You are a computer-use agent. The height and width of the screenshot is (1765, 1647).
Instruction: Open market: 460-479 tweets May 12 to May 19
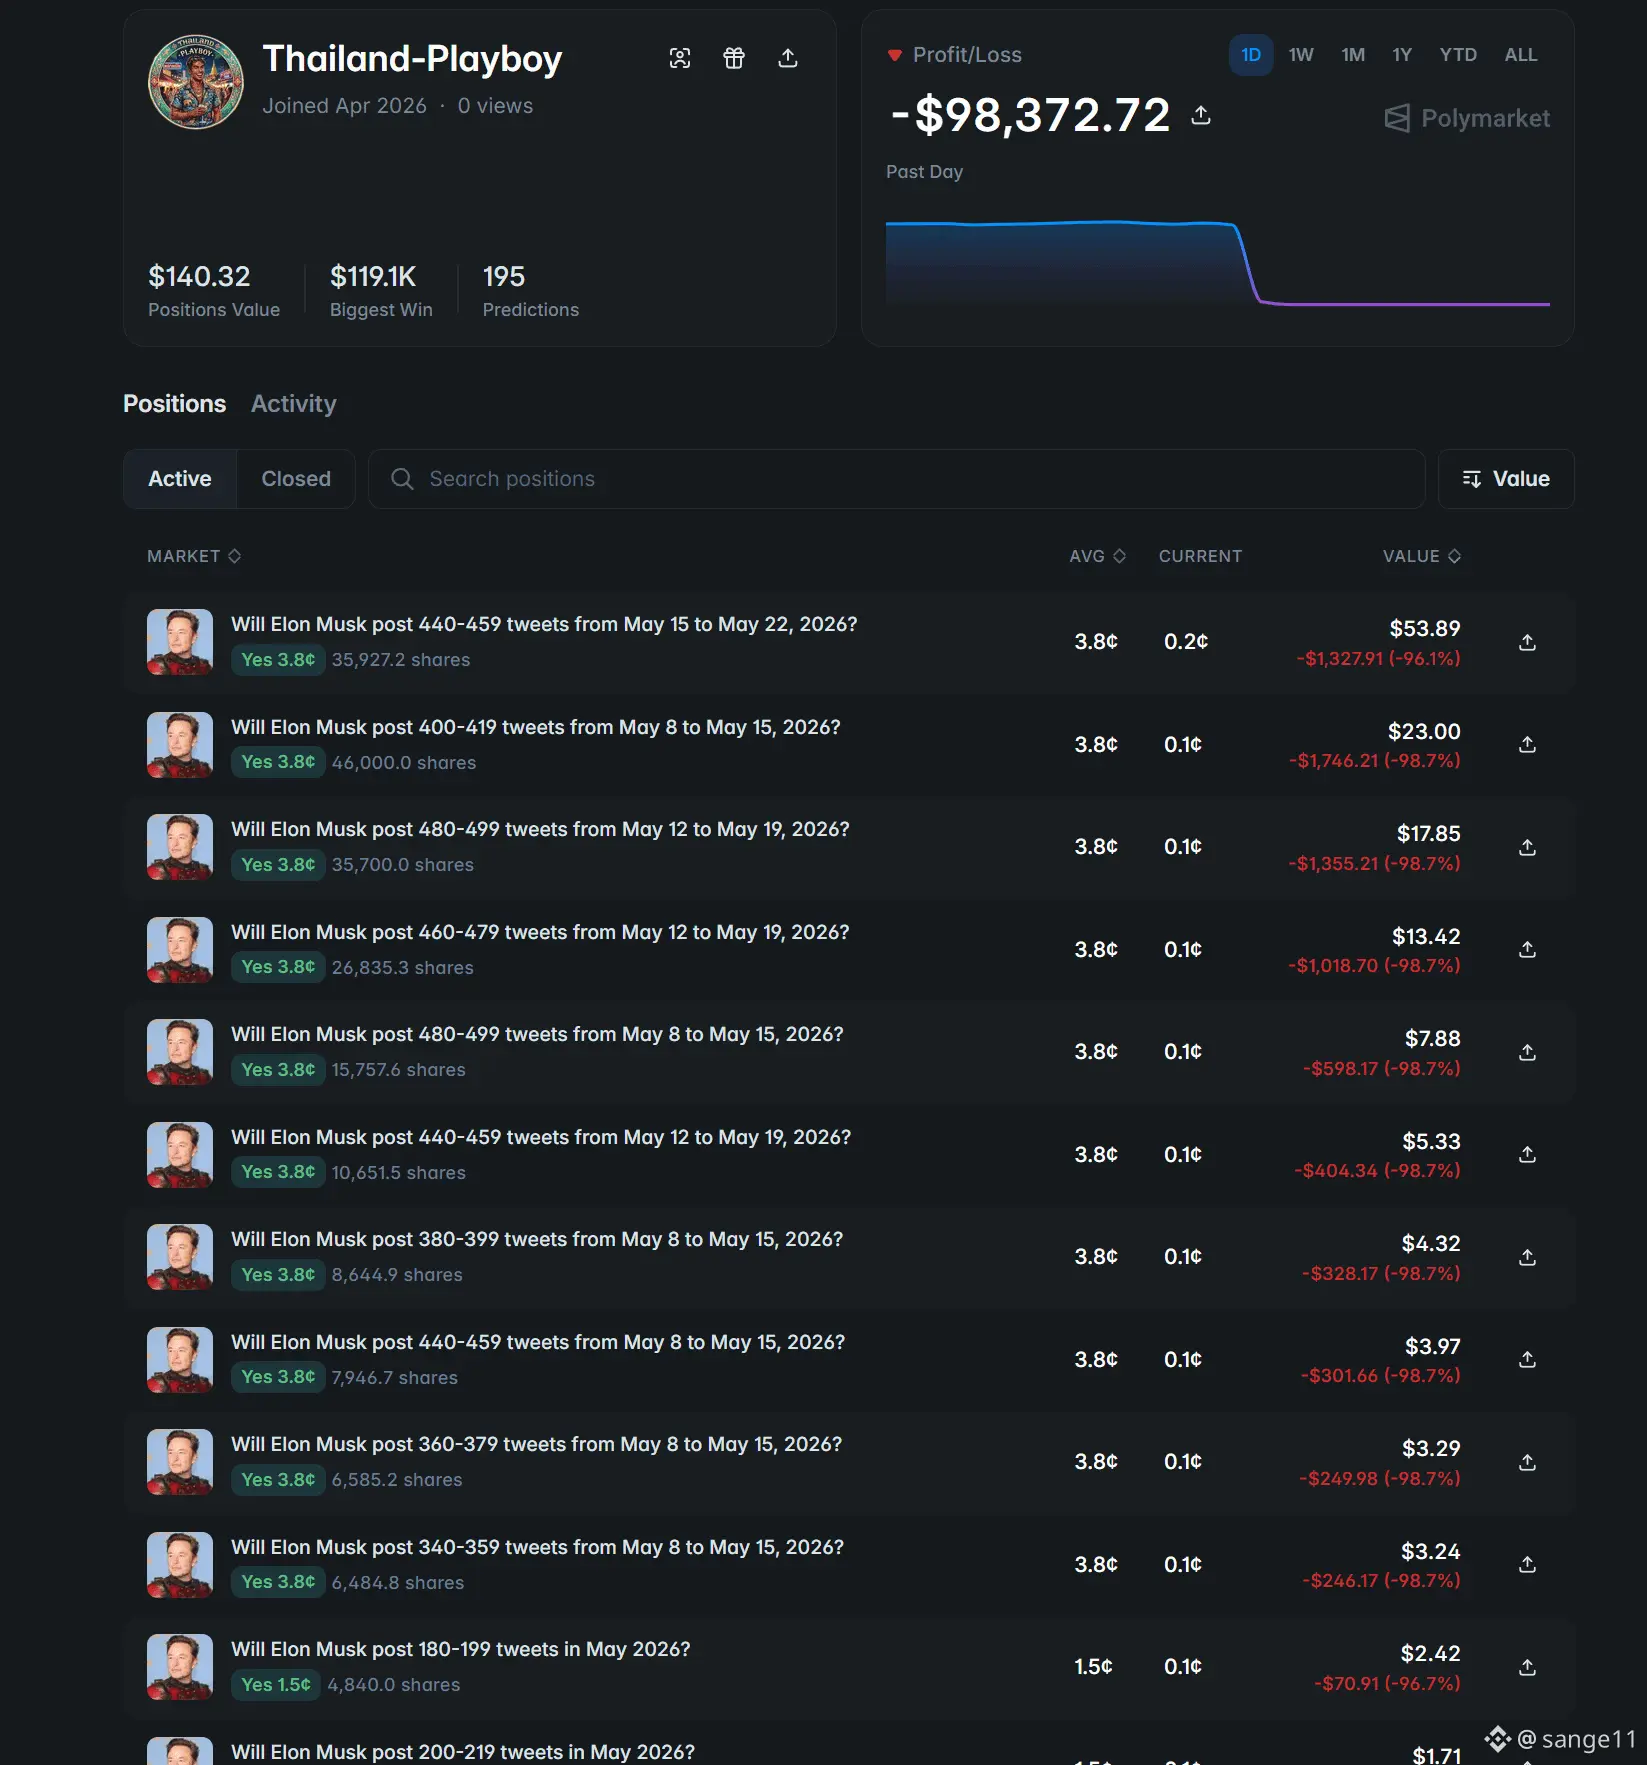pyautogui.click(x=540, y=932)
